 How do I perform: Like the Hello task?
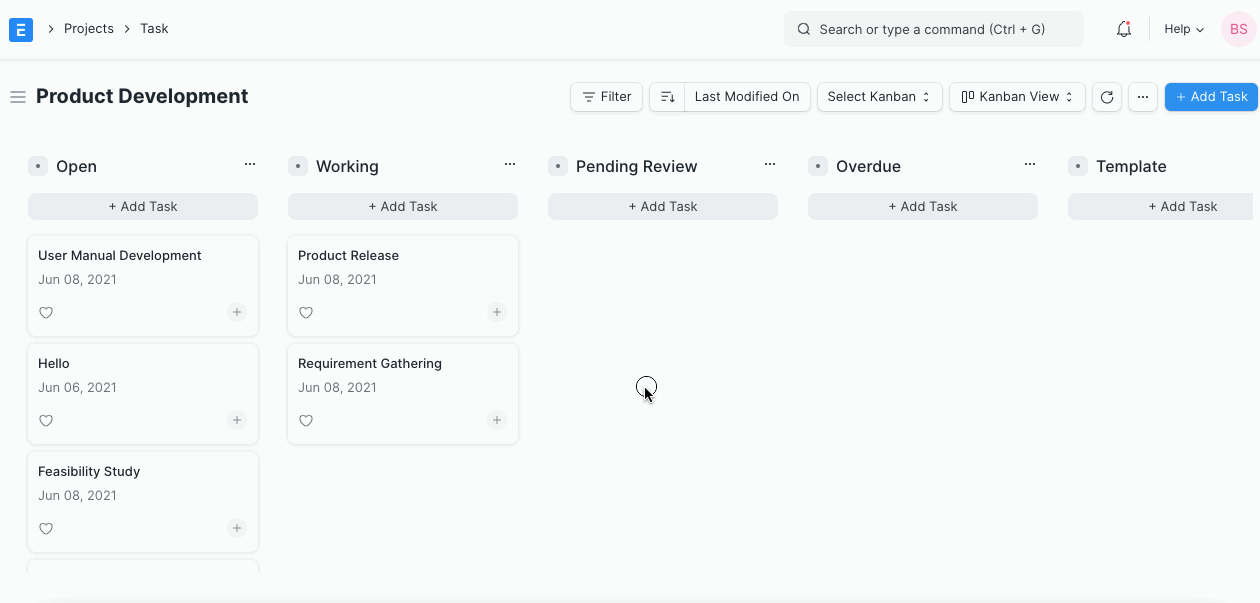(46, 420)
